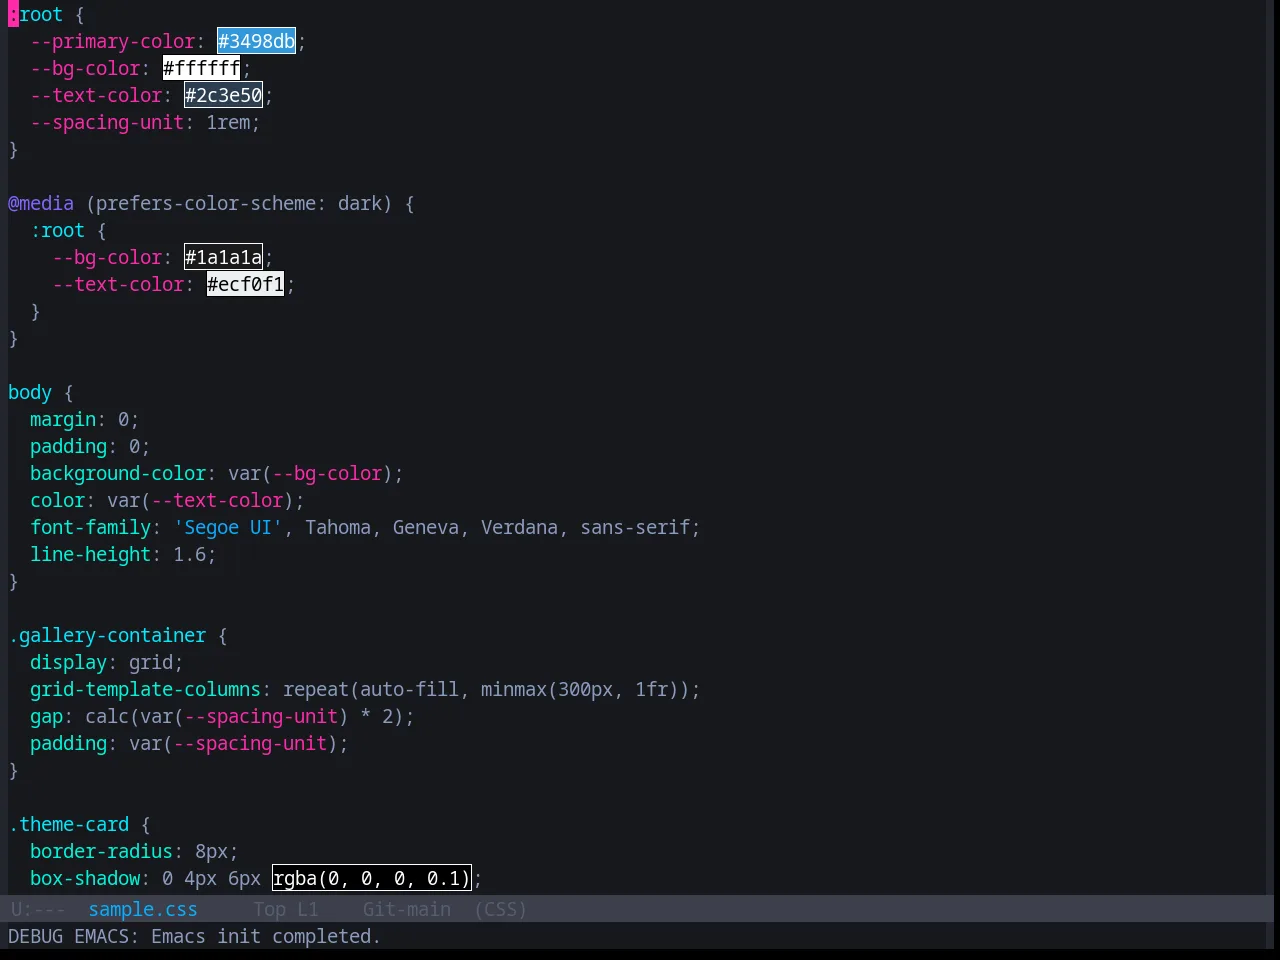Click the #2c3e50 color value
Screen dimensions: 1280x960
[x=223, y=95]
